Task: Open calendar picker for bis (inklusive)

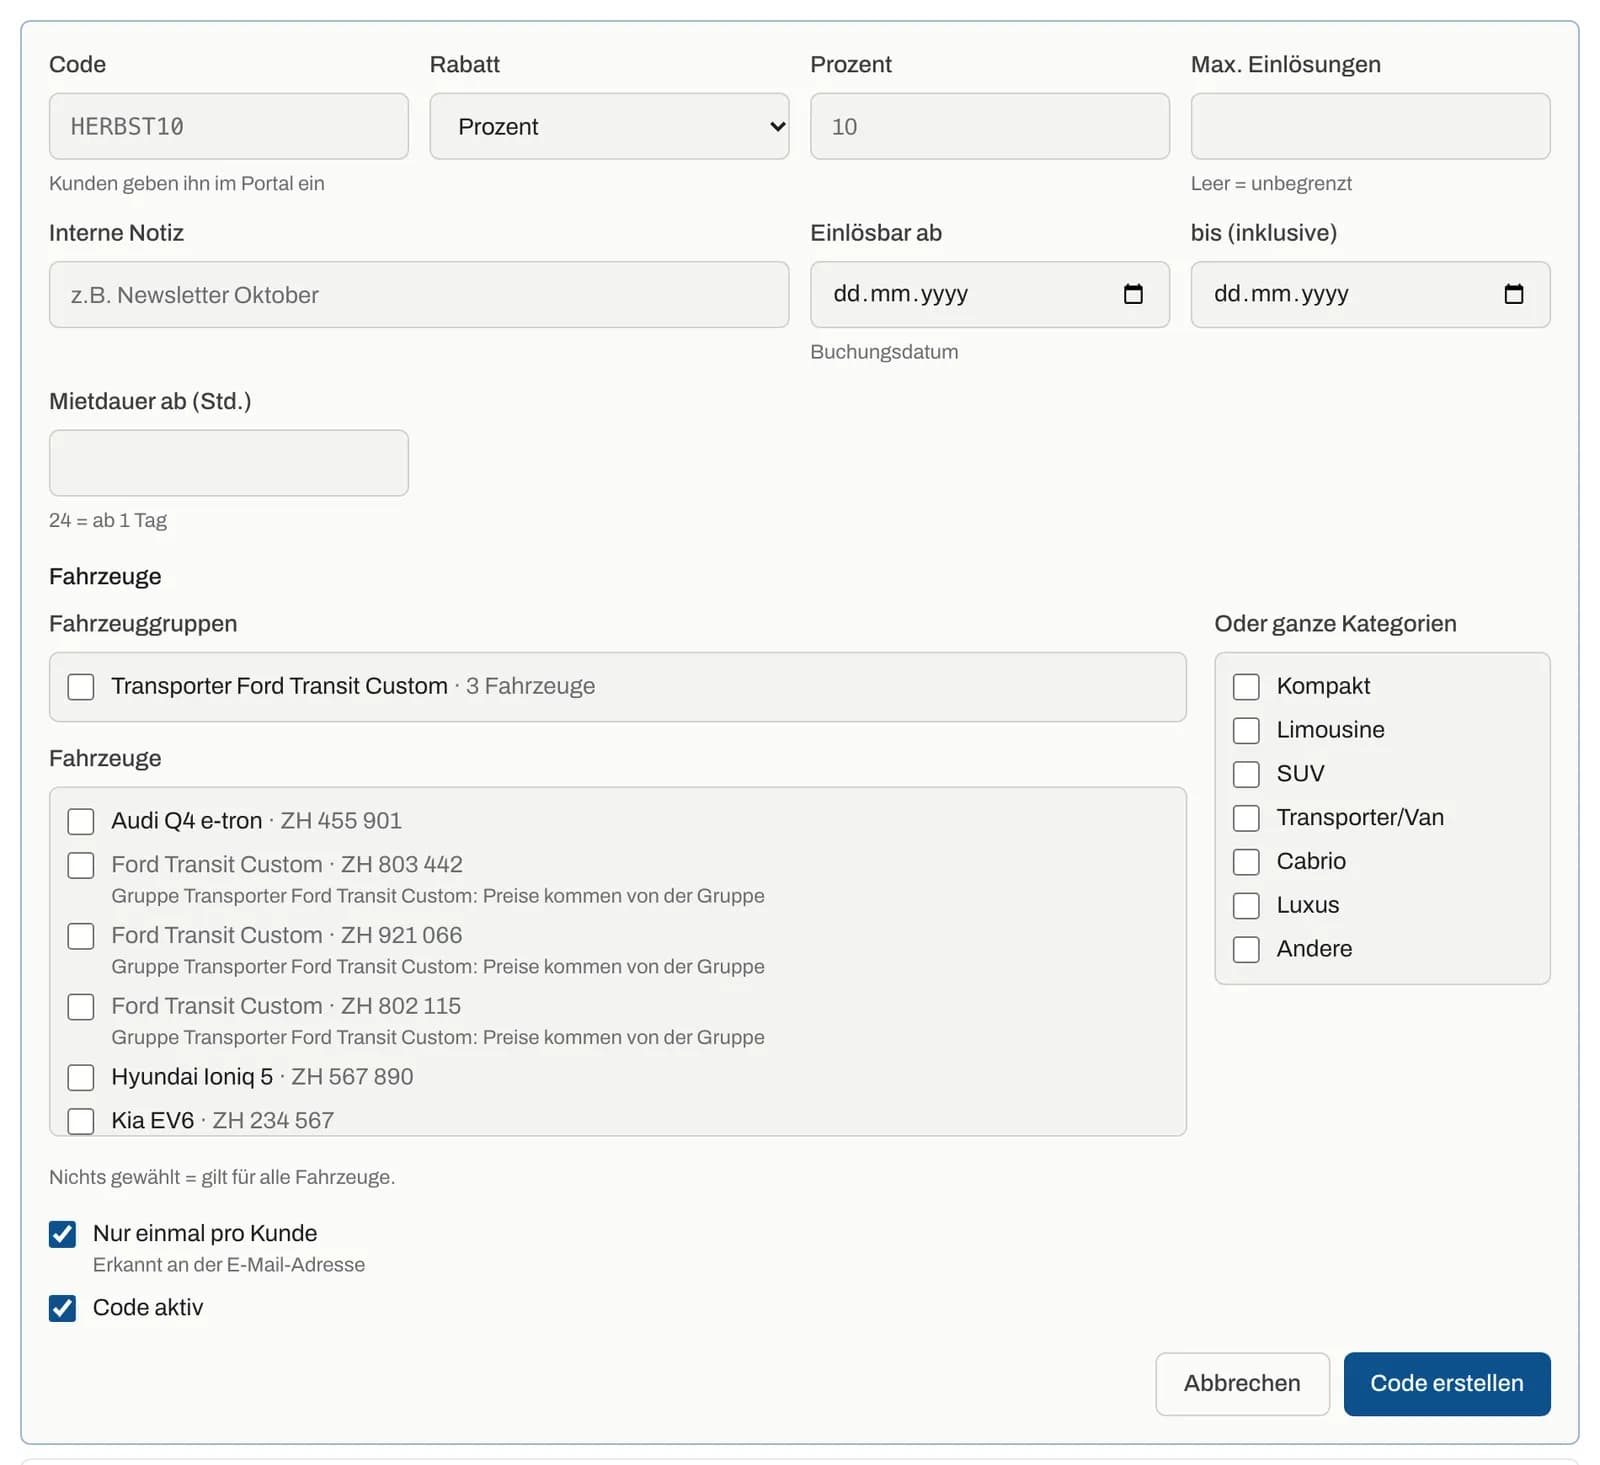Action: (1513, 294)
